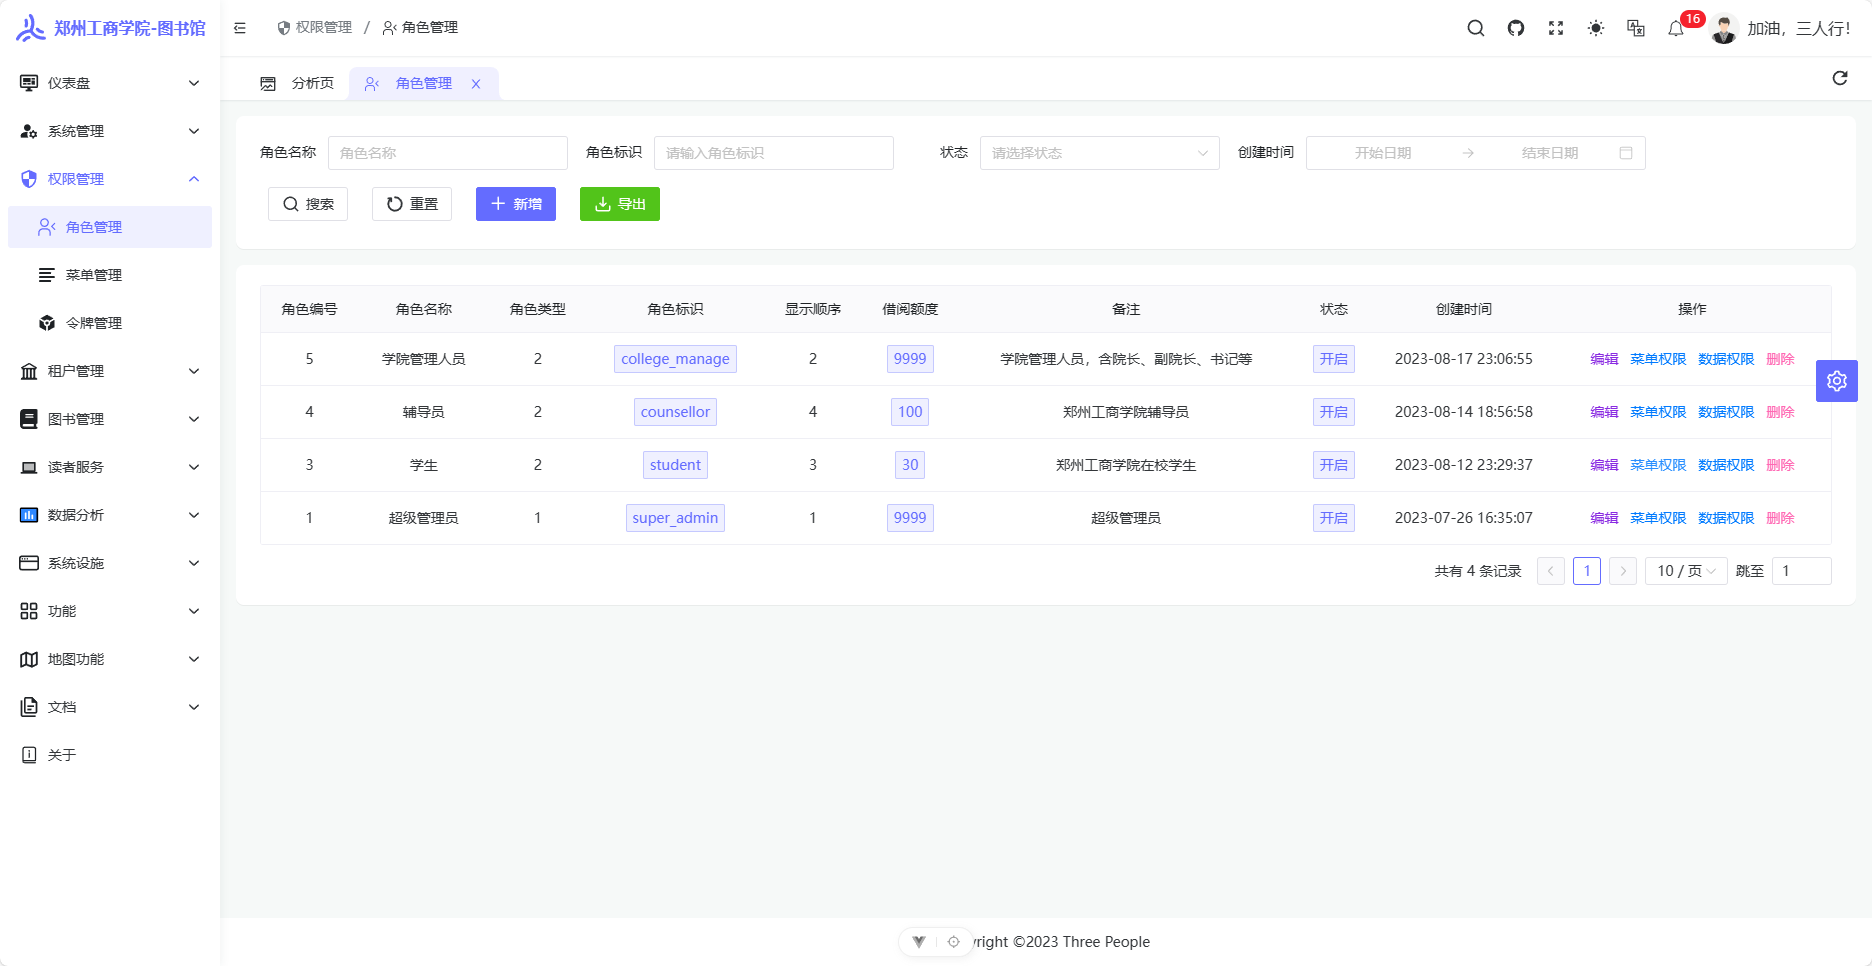Toggle fullscreen mode icon
Image resolution: width=1872 pixels, height=966 pixels.
click(1556, 28)
